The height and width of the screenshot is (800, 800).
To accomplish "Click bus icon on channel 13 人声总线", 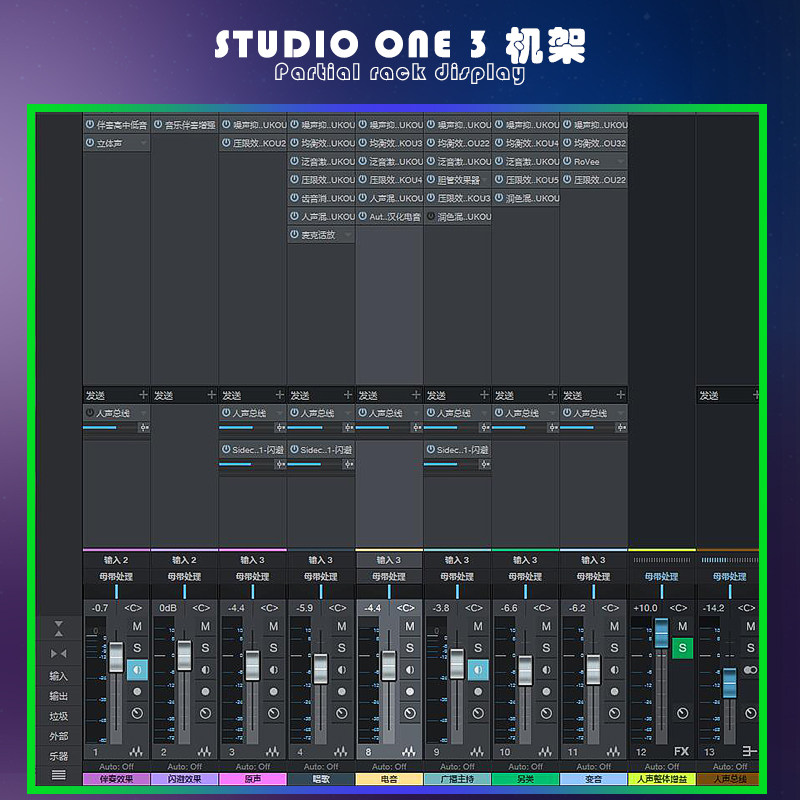I will (749, 752).
